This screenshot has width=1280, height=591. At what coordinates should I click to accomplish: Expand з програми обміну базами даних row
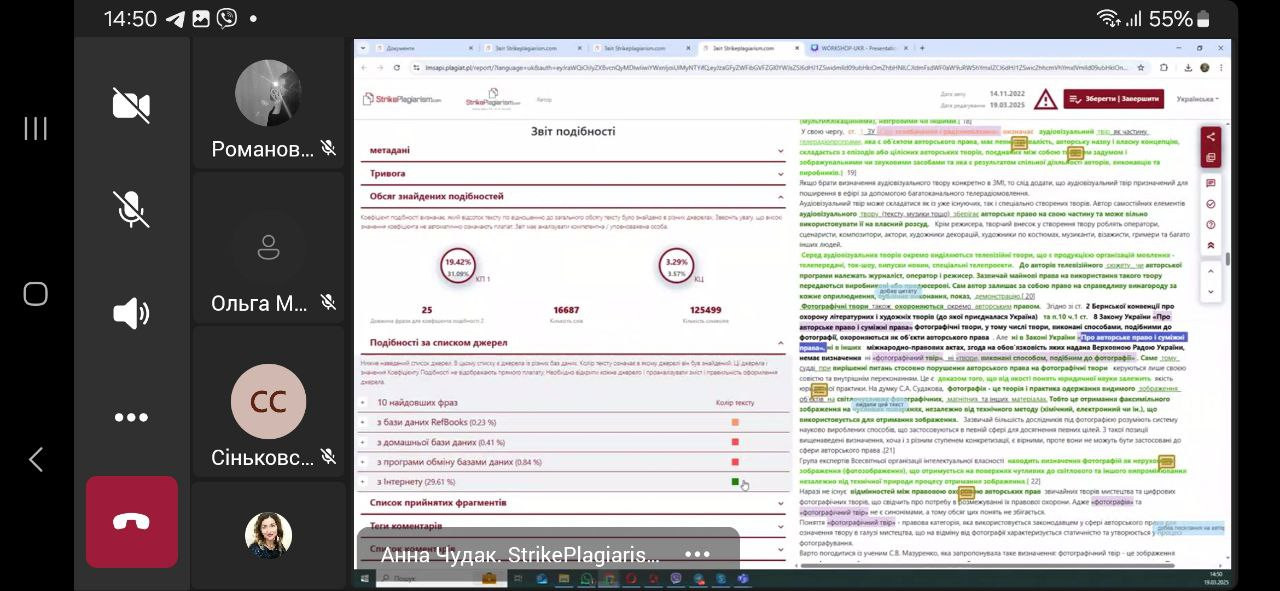(x=363, y=462)
